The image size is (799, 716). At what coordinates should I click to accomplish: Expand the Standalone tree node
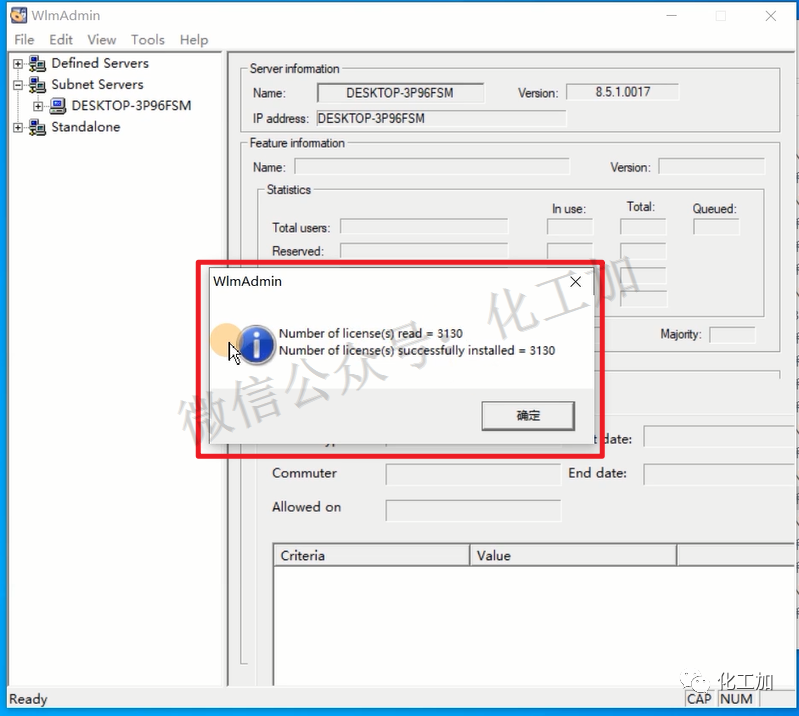tap(18, 127)
